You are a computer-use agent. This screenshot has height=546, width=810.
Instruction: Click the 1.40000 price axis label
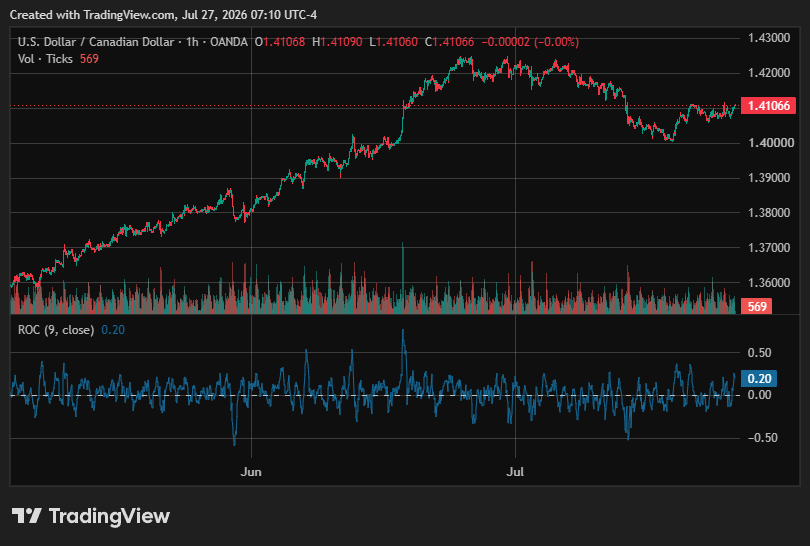769,143
